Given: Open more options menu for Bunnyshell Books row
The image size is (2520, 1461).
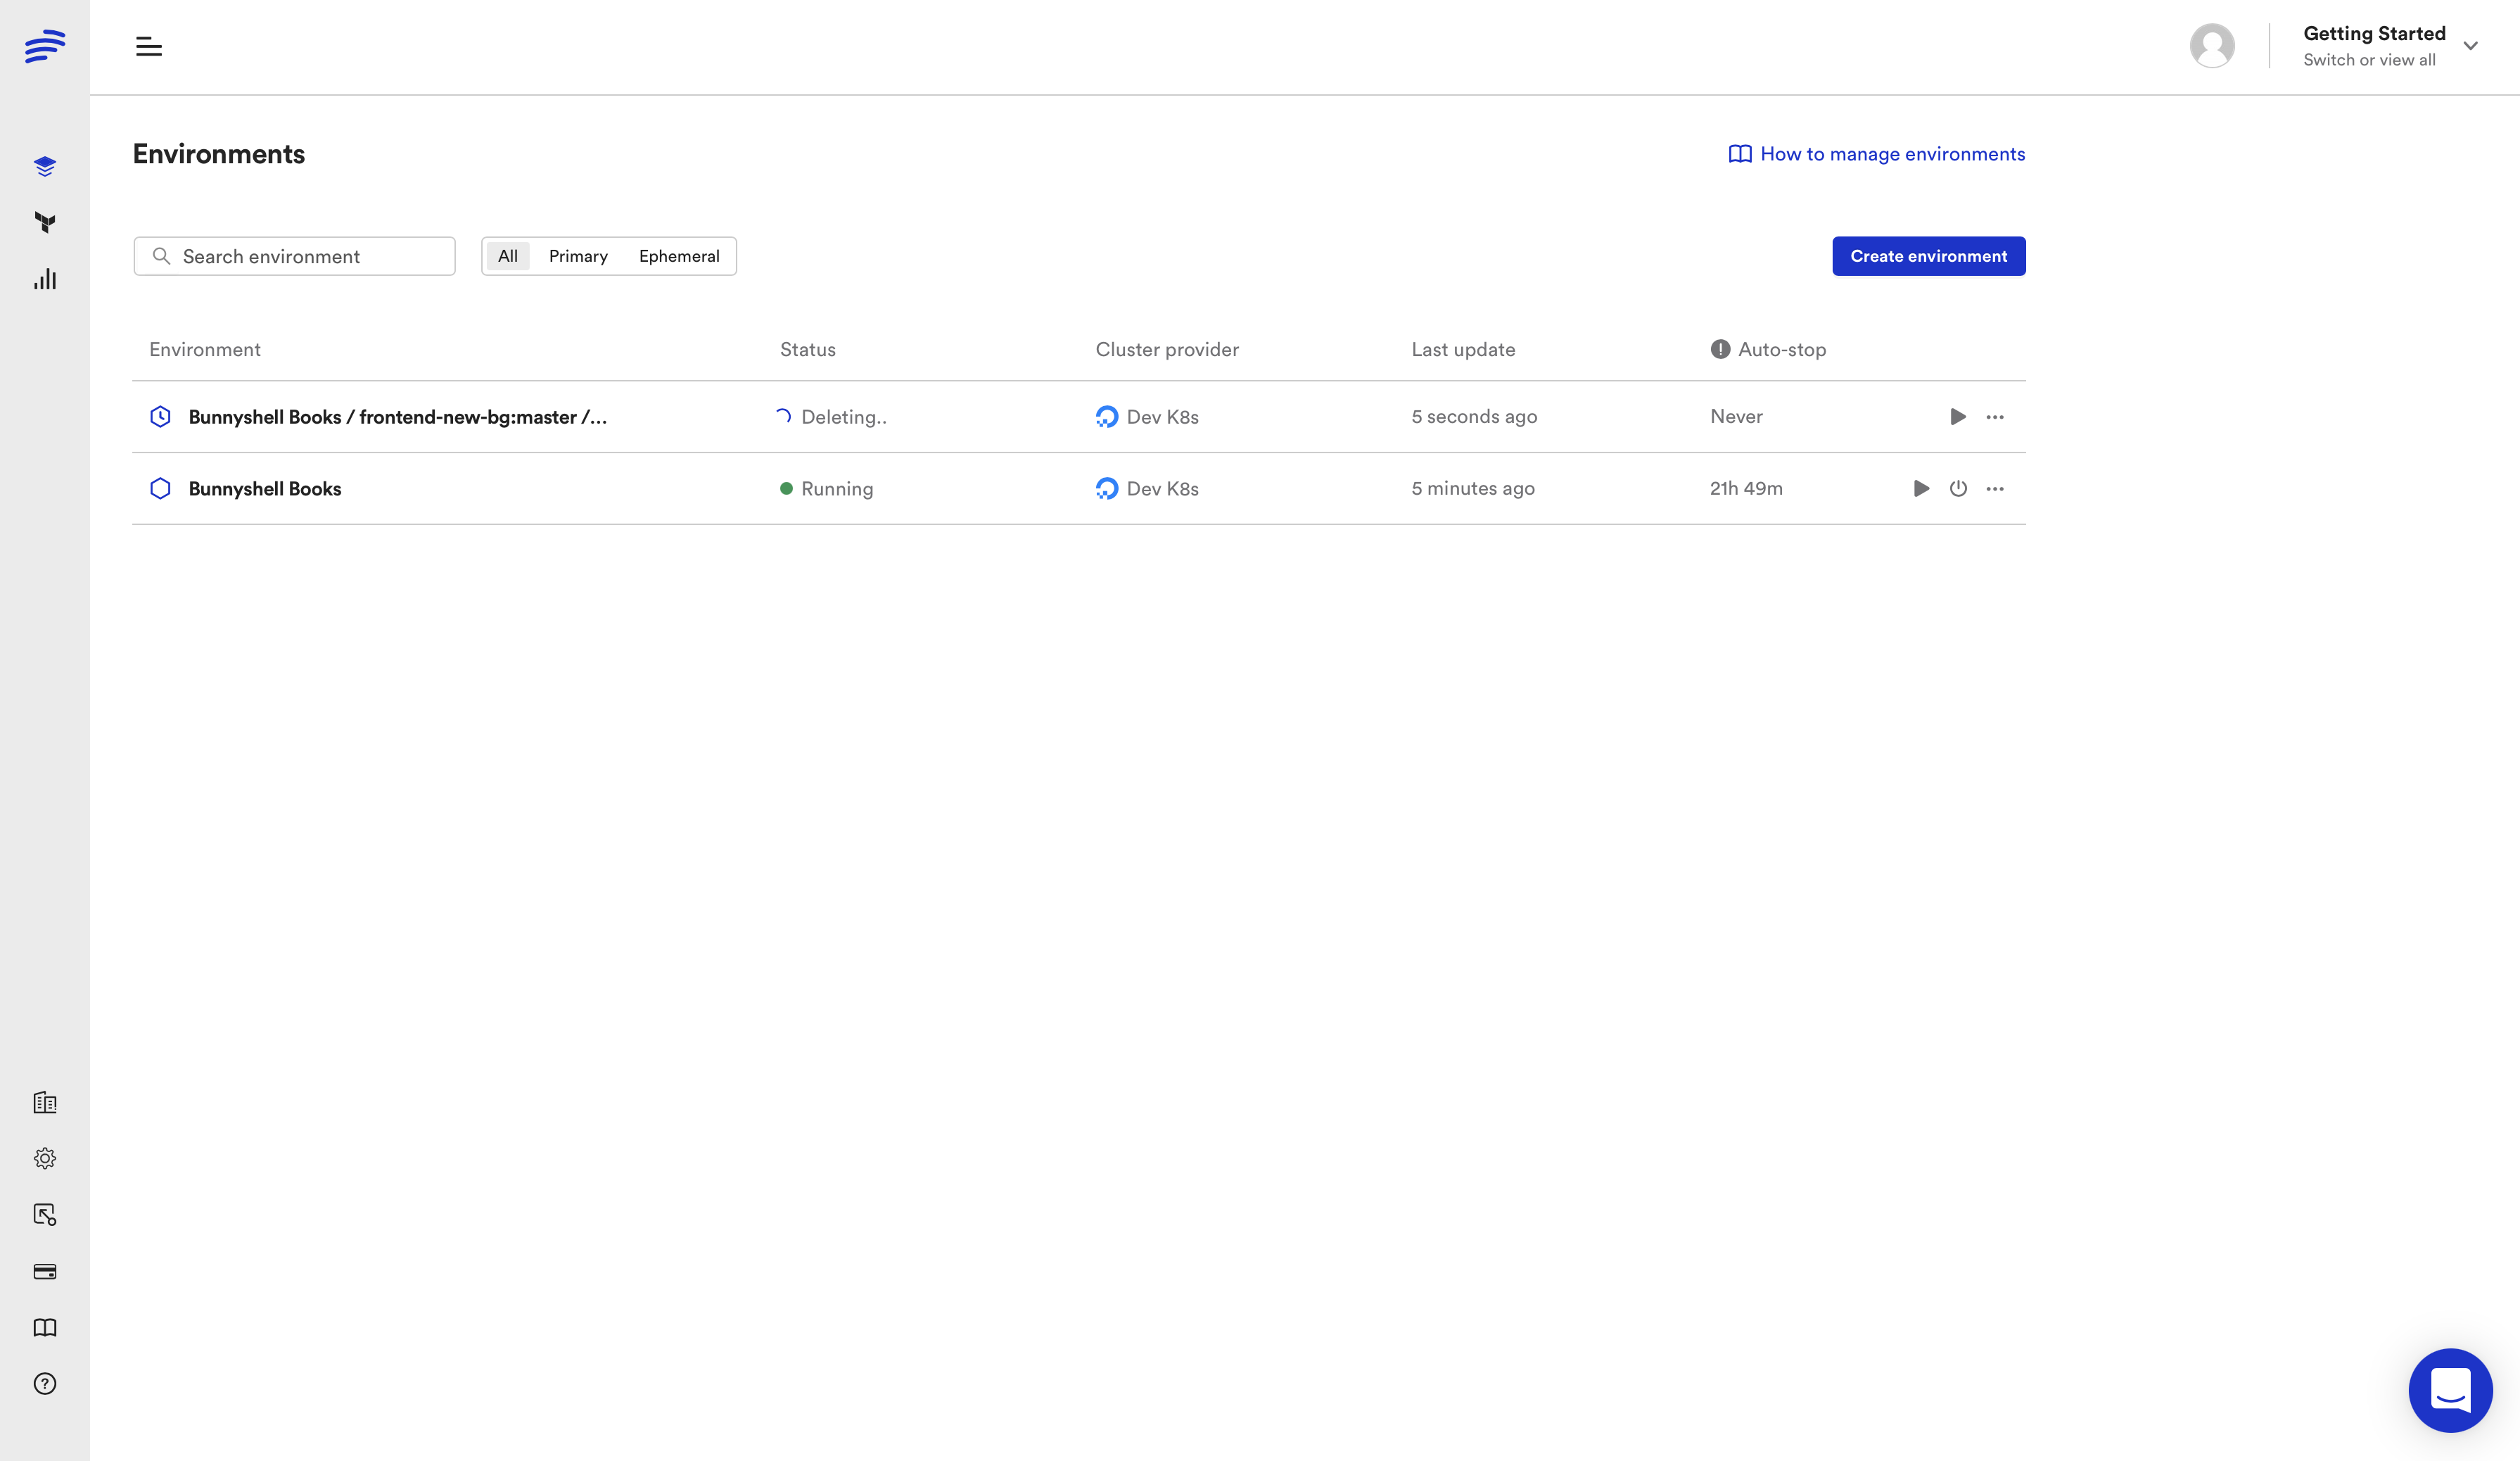Looking at the screenshot, I should point(1994,488).
